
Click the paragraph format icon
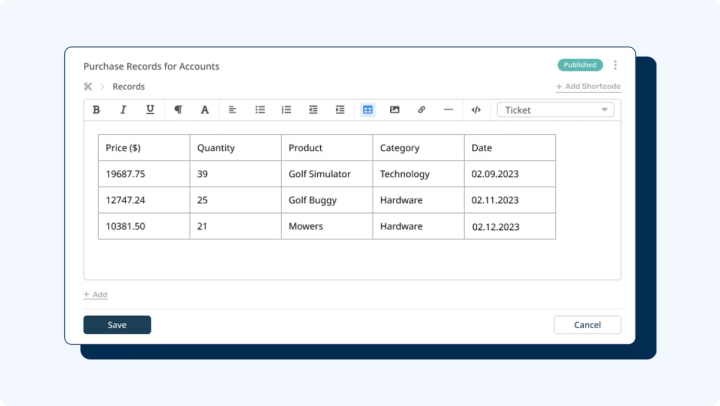(178, 110)
